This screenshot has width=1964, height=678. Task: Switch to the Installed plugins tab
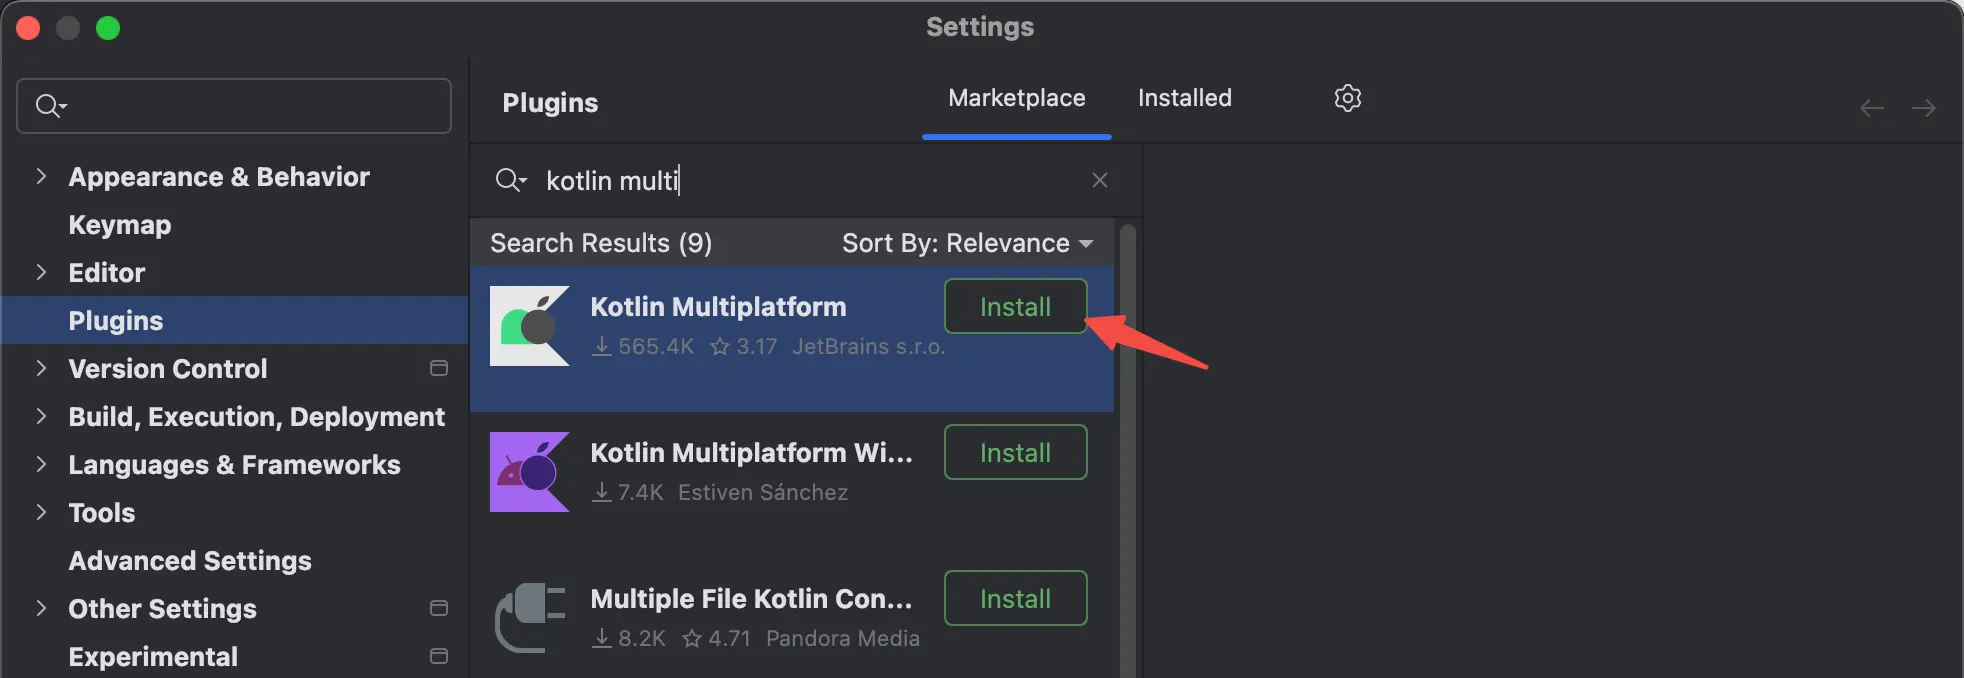click(x=1184, y=98)
